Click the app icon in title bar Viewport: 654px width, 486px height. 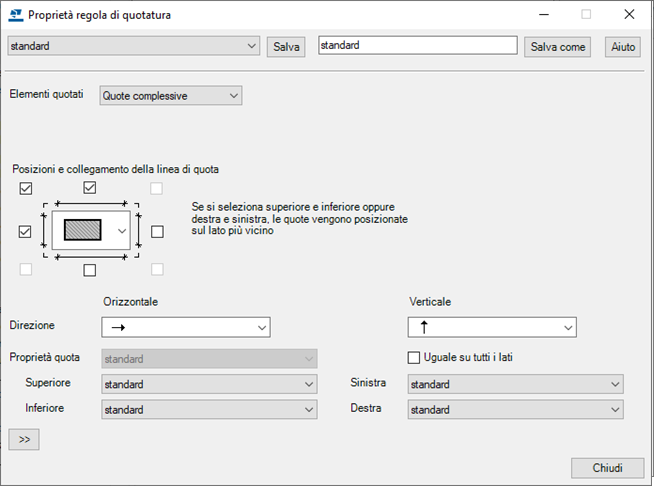click(x=14, y=15)
